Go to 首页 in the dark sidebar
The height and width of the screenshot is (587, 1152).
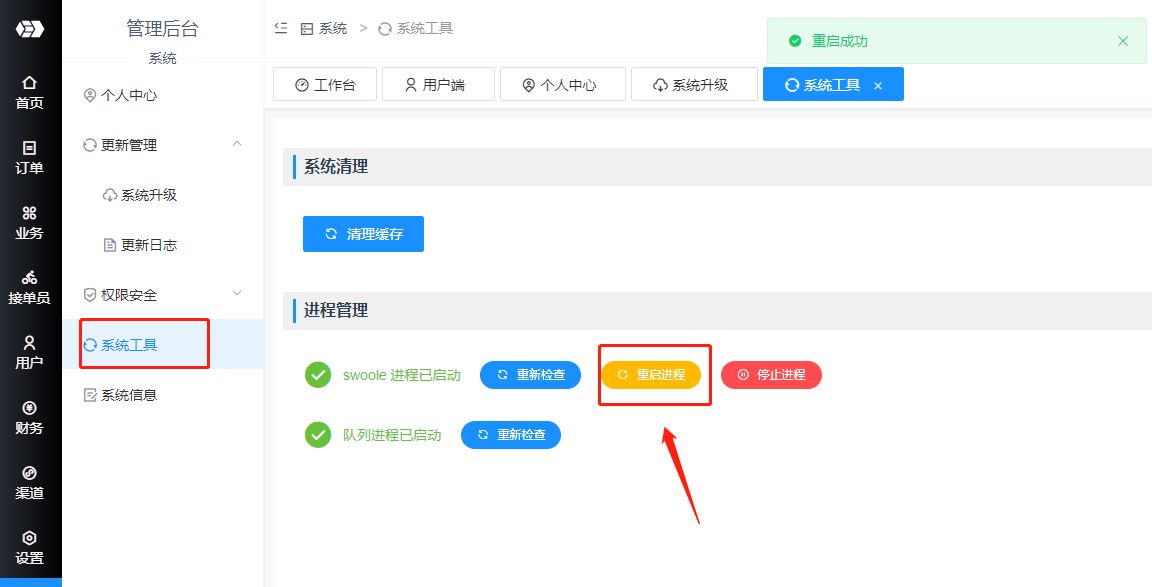point(29,93)
